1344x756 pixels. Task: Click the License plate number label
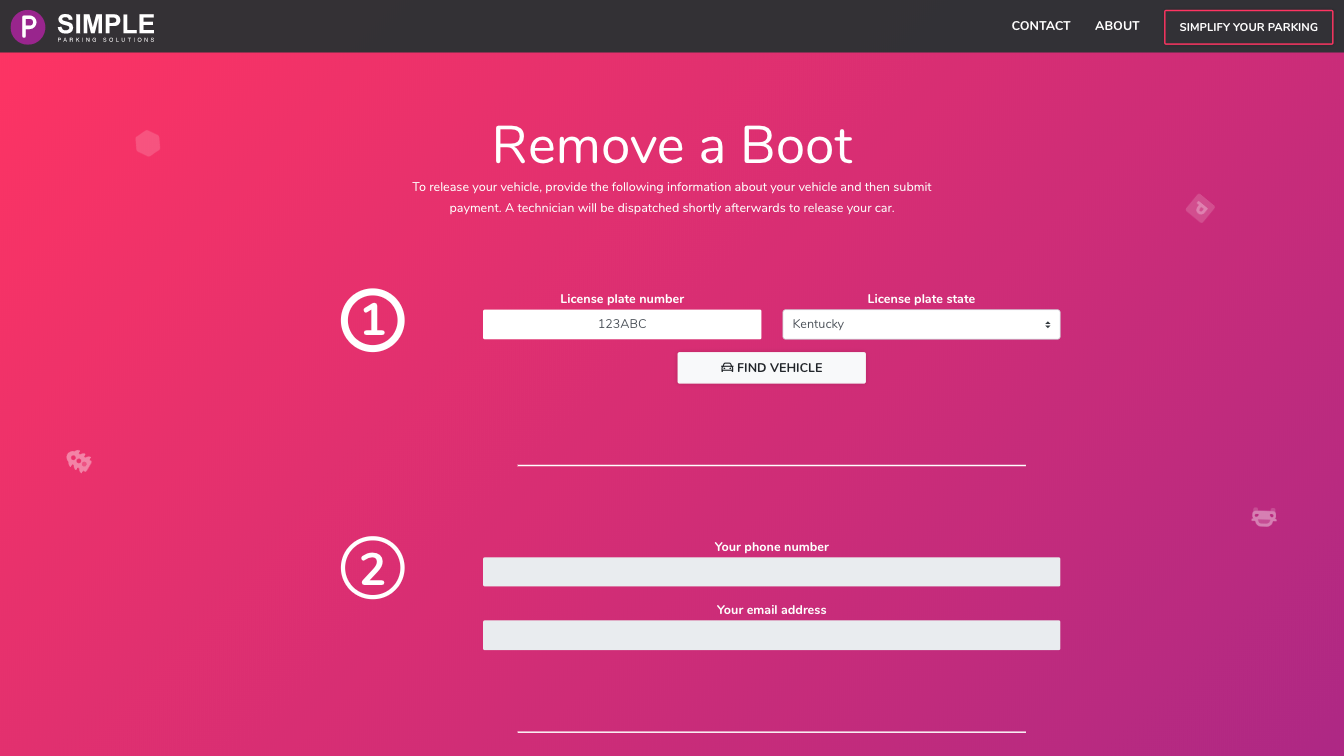(x=622, y=299)
